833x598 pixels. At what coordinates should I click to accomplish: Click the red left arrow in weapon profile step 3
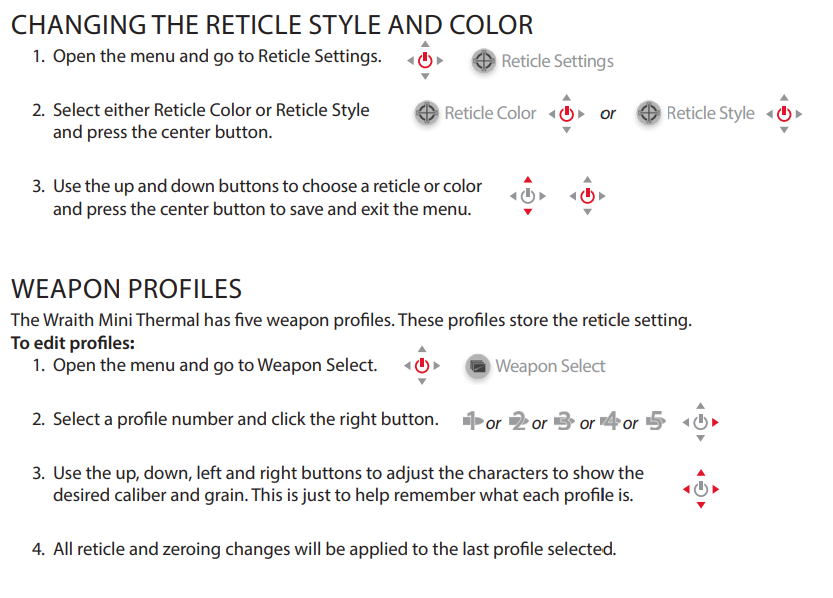686,489
